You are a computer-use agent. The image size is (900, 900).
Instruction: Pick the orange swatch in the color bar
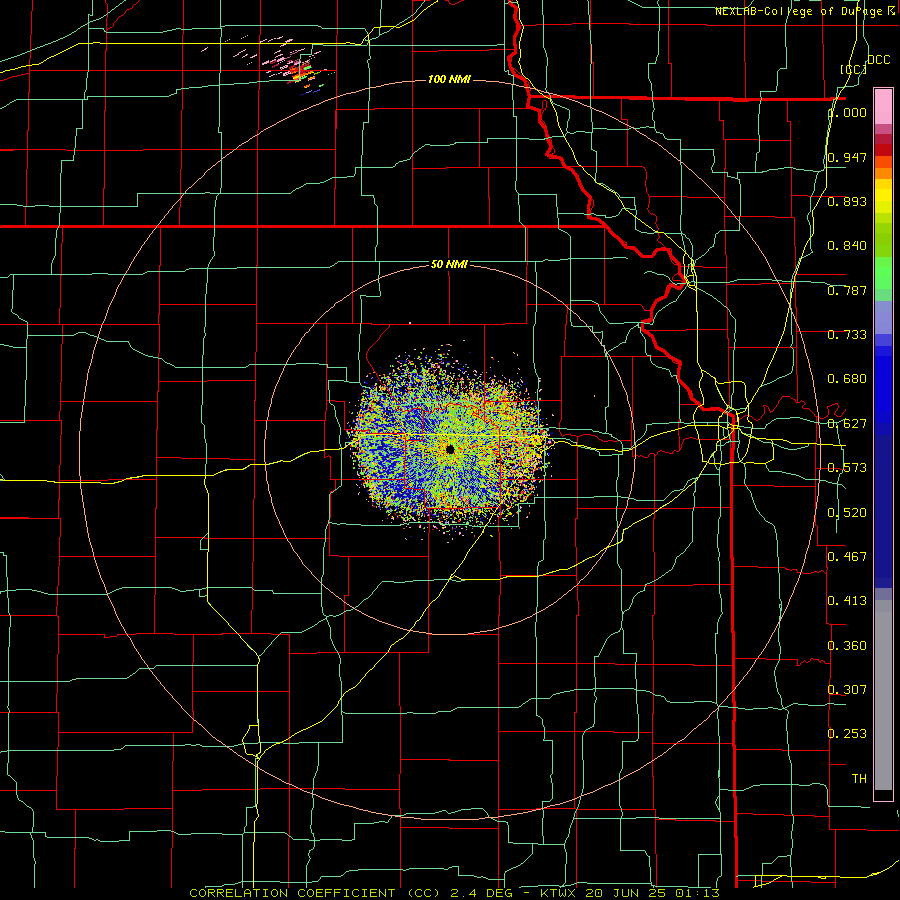883,172
